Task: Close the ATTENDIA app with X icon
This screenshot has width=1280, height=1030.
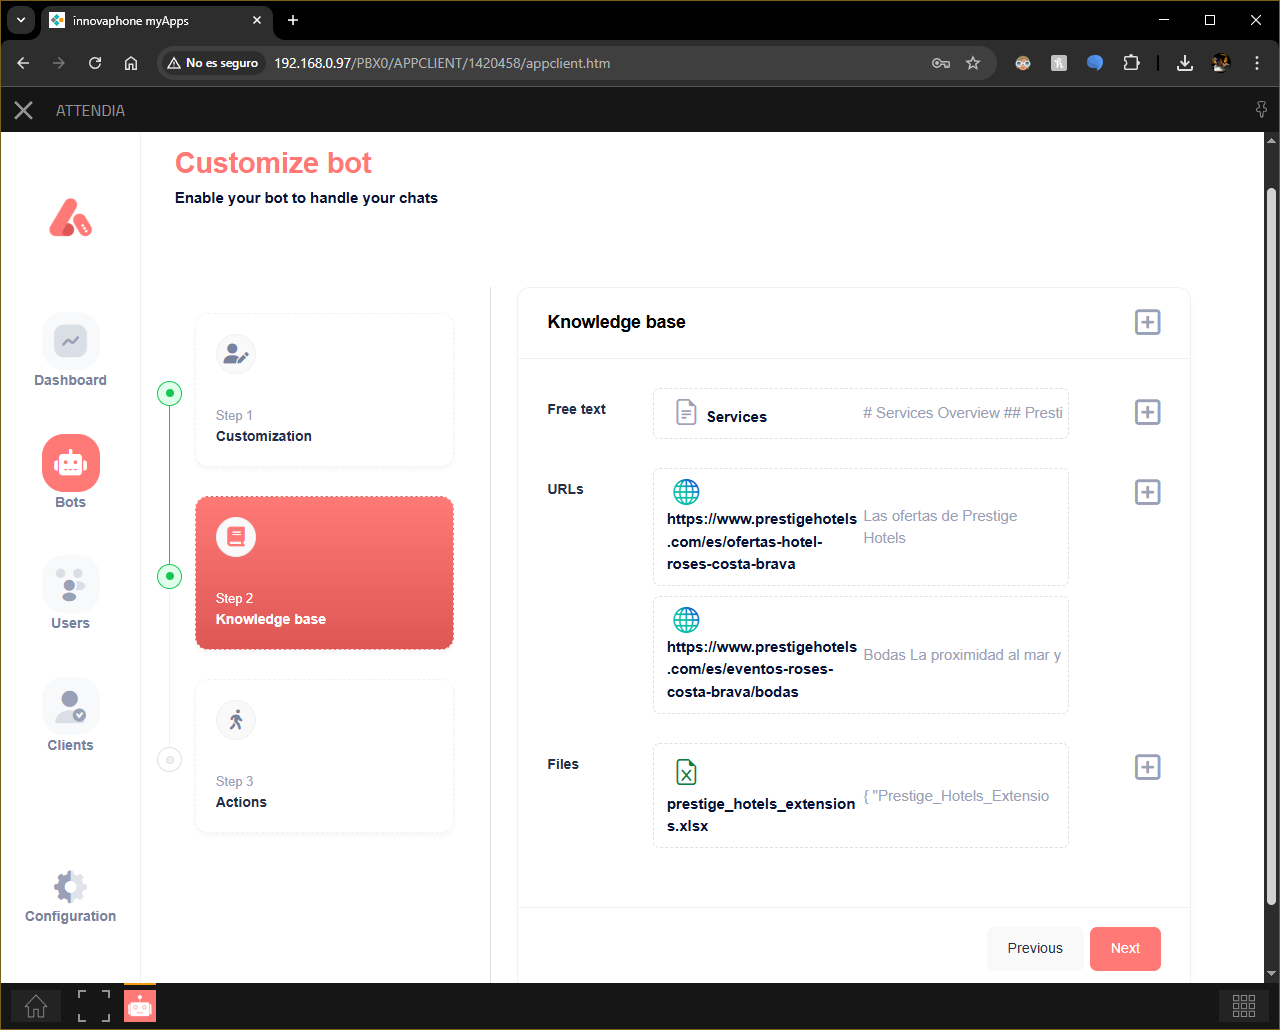Action: [24, 110]
